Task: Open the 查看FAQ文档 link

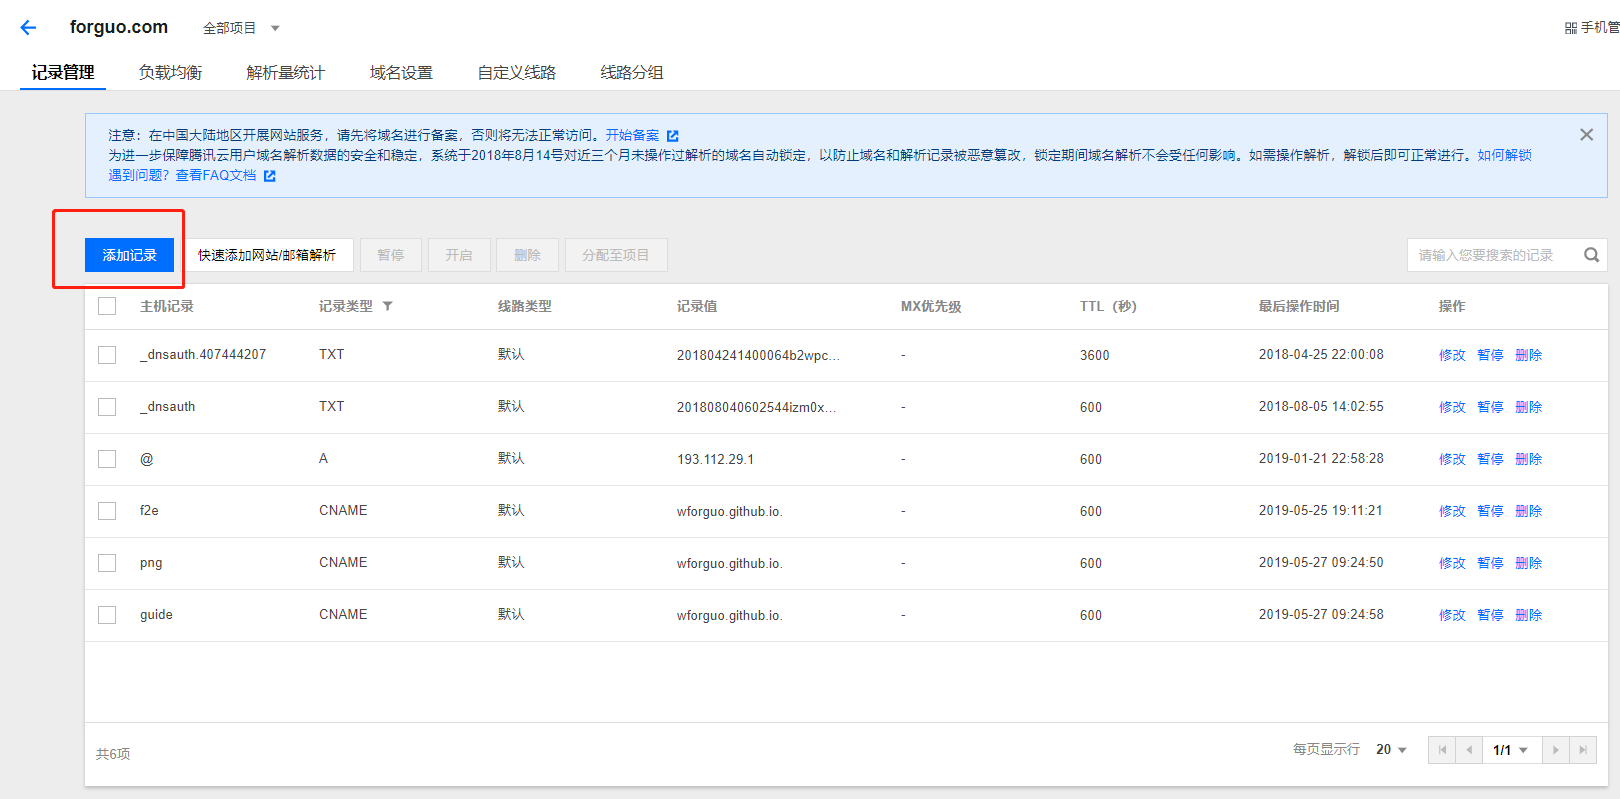Action: pos(216,175)
